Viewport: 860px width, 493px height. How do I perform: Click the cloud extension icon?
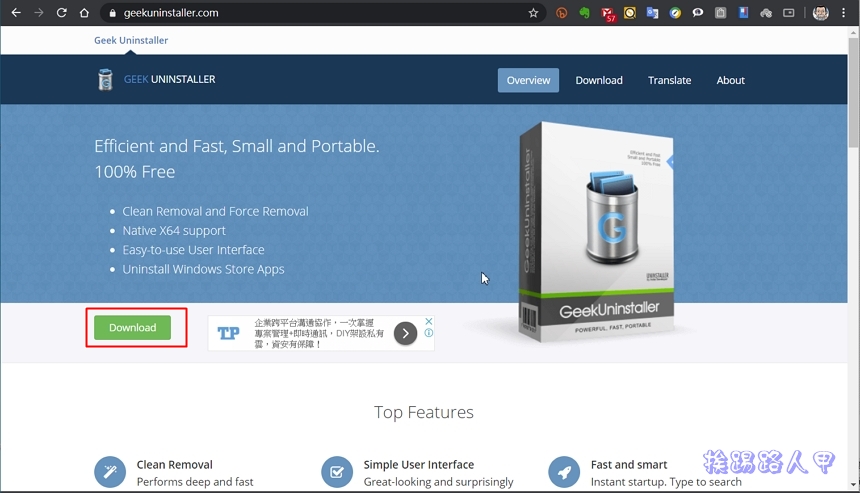tap(766, 13)
